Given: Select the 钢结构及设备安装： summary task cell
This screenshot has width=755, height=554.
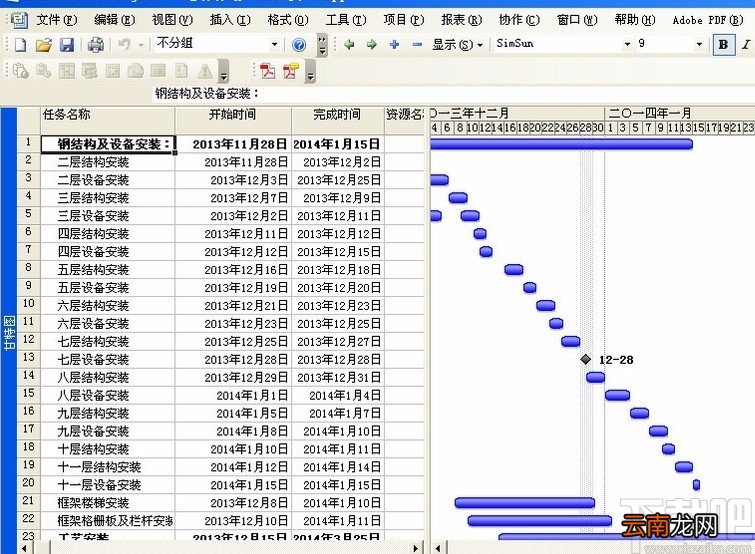Looking at the screenshot, I should tap(108, 144).
